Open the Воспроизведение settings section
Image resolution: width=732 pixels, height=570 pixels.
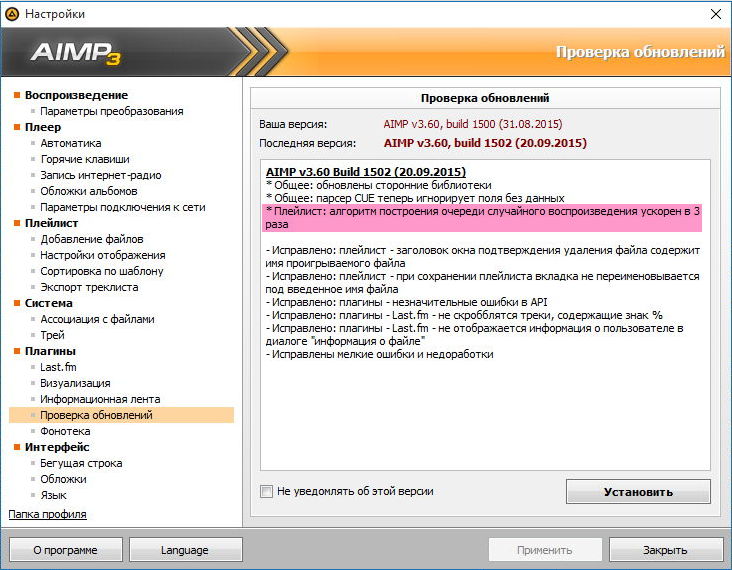click(x=76, y=95)
